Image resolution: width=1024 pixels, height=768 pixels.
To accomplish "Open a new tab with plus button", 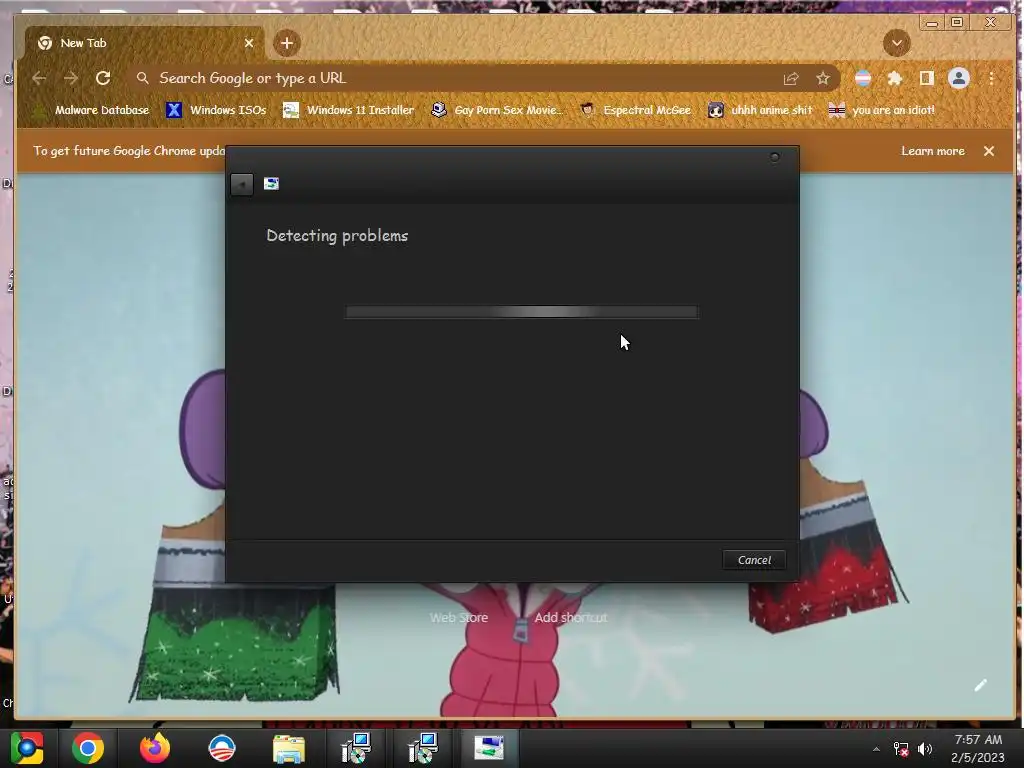I will 287,43.
